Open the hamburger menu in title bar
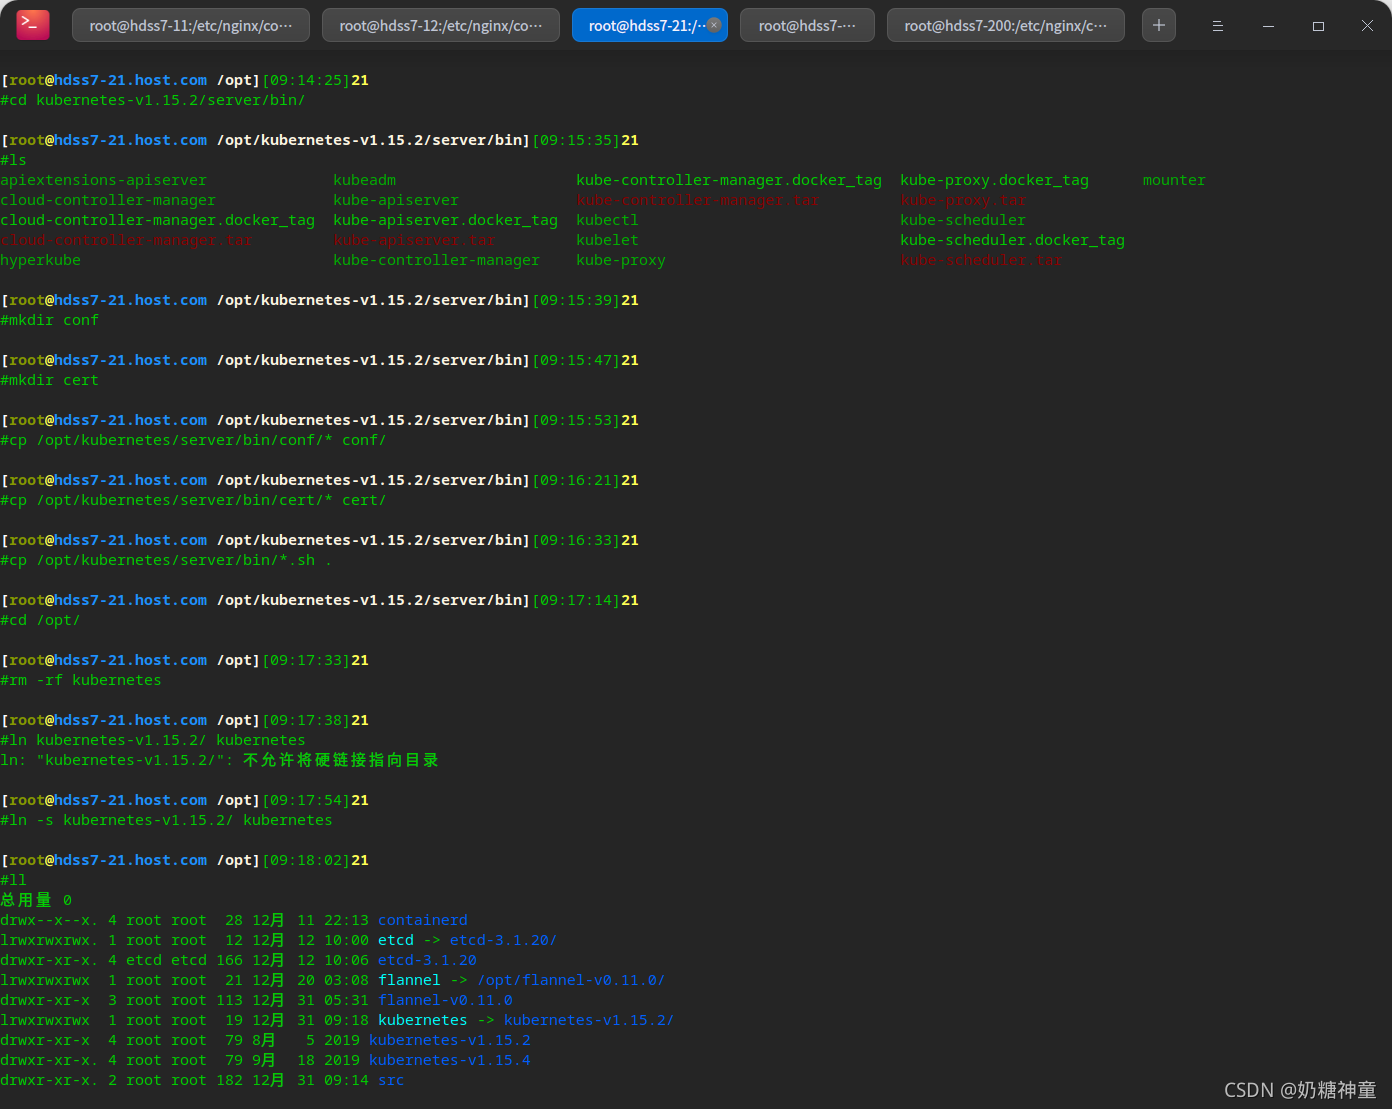Image resolution: width=1392 pixels, height=1109 pixels. point(1217,26)
